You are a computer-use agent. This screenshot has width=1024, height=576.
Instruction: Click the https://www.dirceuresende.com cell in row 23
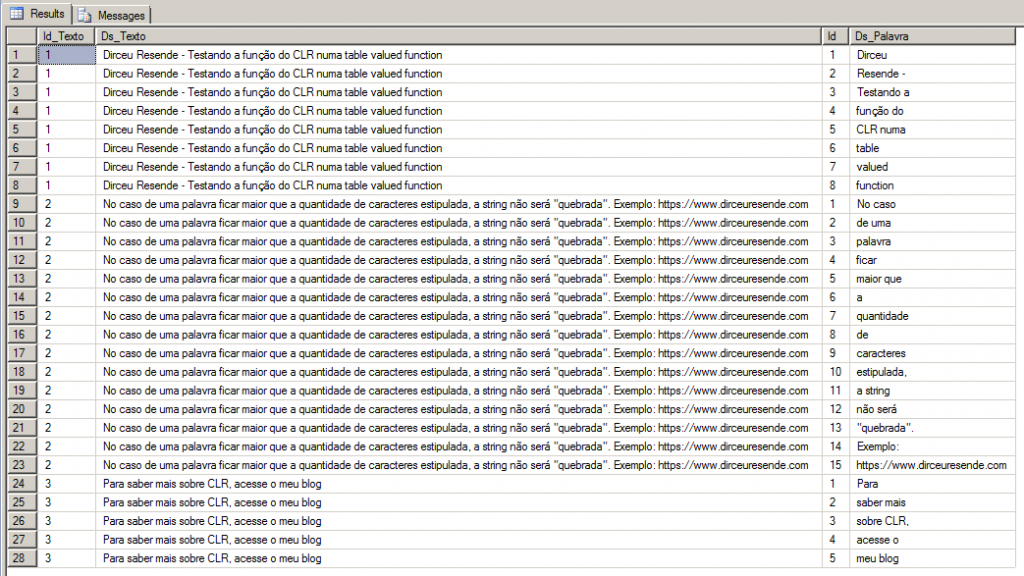930,465
